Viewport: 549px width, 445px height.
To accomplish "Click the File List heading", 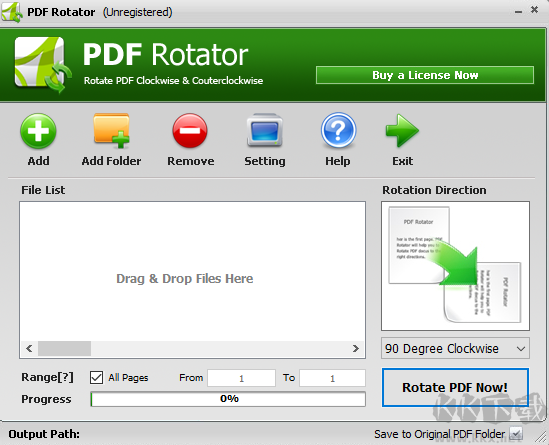I will [x=43, y=190].
